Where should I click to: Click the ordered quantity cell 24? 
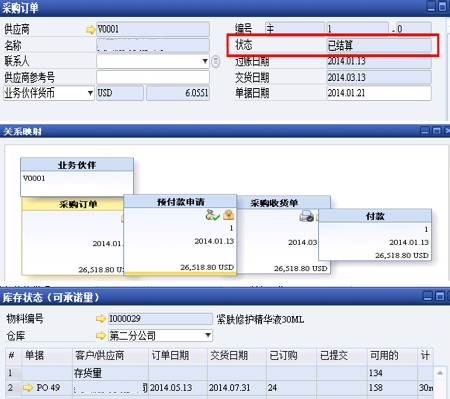292,388
